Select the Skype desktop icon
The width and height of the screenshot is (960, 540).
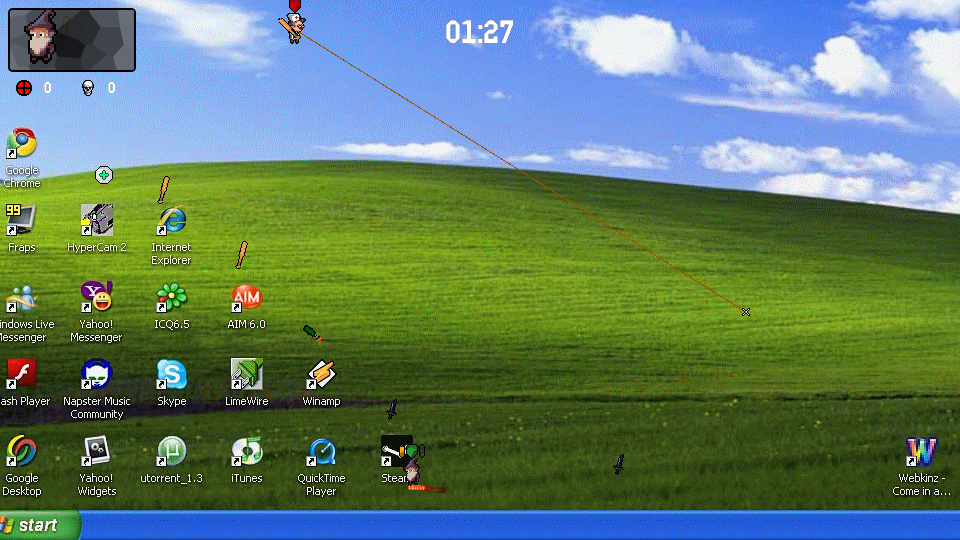click(x=171, y=374)
